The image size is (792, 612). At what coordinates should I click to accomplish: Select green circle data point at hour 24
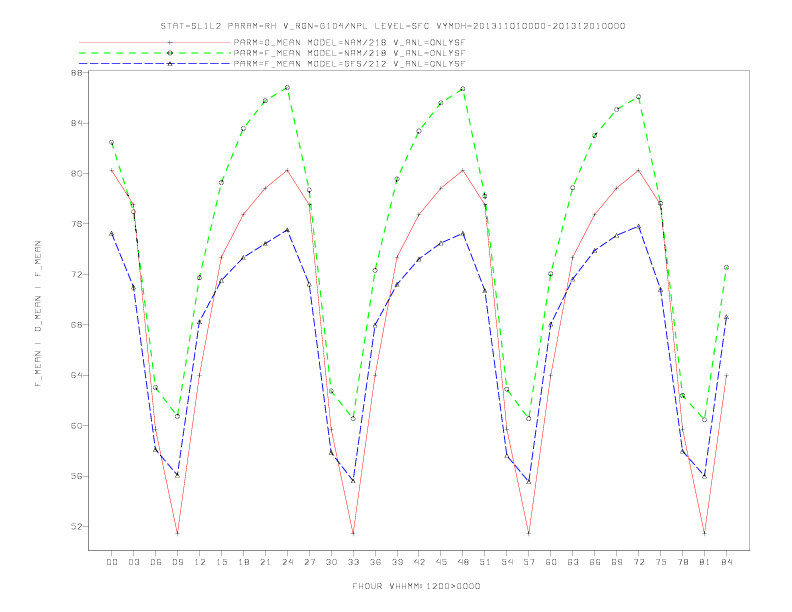[x=287, y=87]
